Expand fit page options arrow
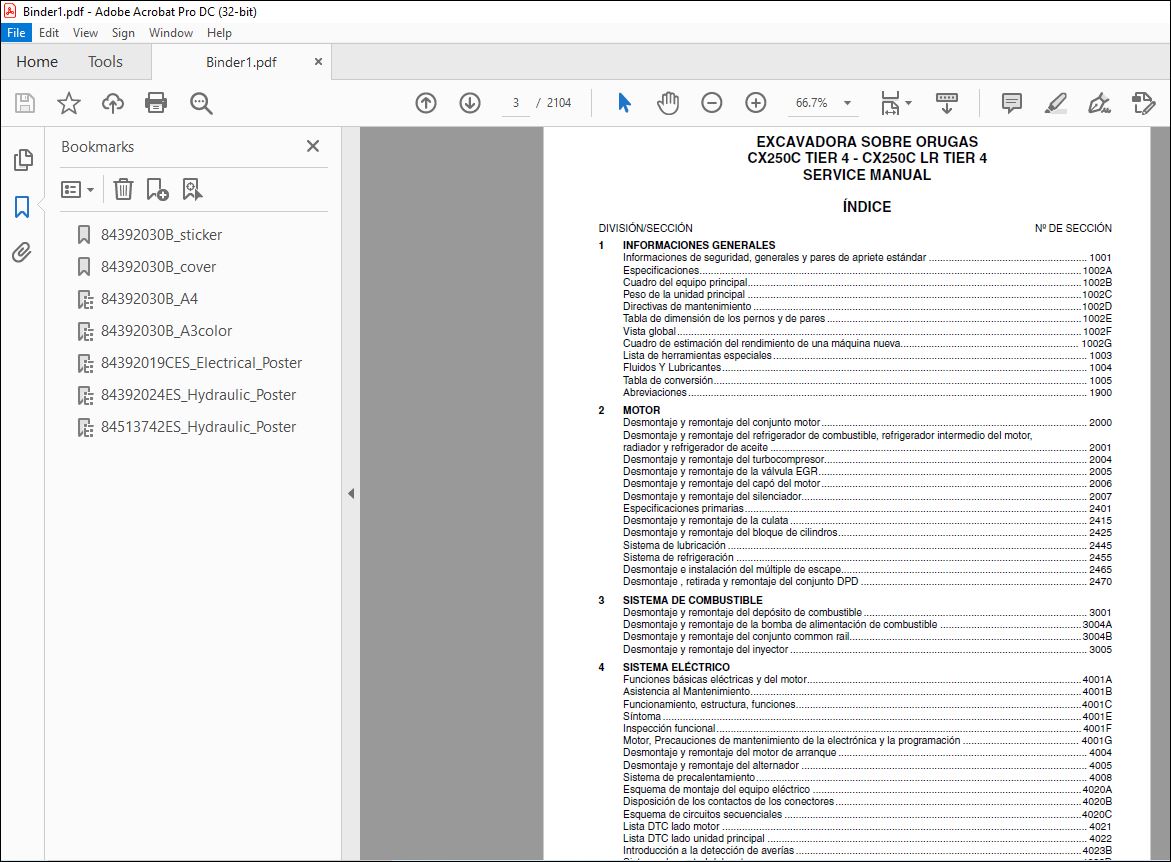Screen dimensions: 1171x862 pyautogui.click(x=909, y=103)
